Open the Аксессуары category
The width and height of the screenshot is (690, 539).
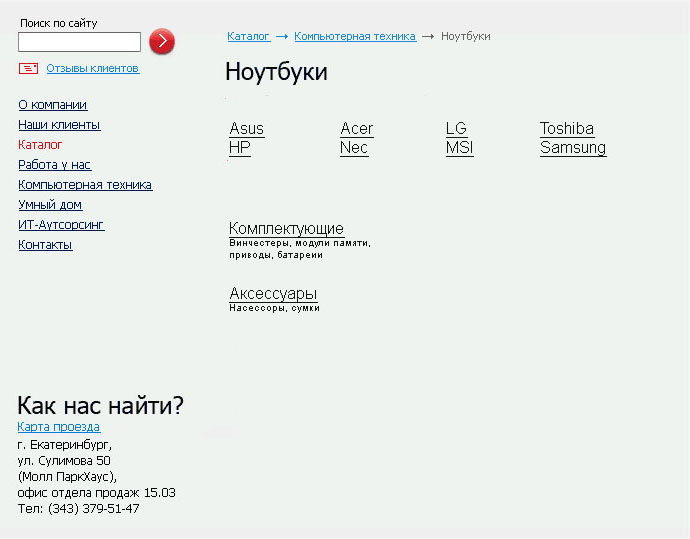tap(273, 294)
